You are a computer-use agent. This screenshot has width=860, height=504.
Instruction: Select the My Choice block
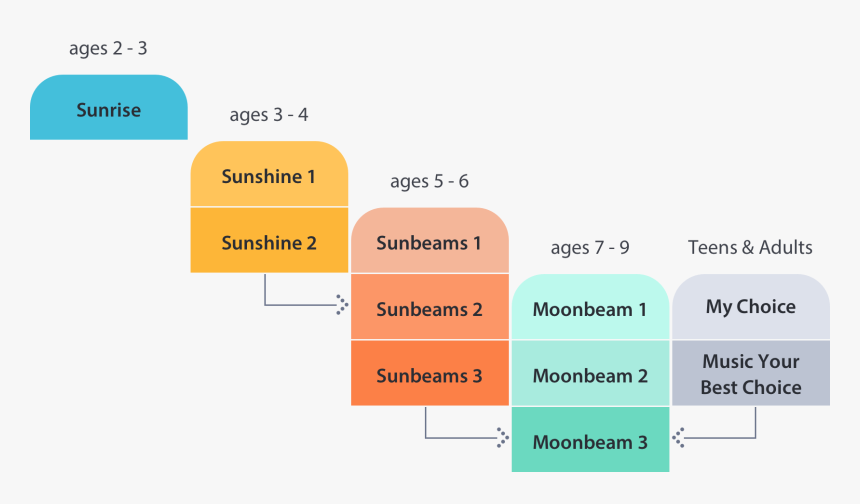pyautogui.click(x=751, y=306)
